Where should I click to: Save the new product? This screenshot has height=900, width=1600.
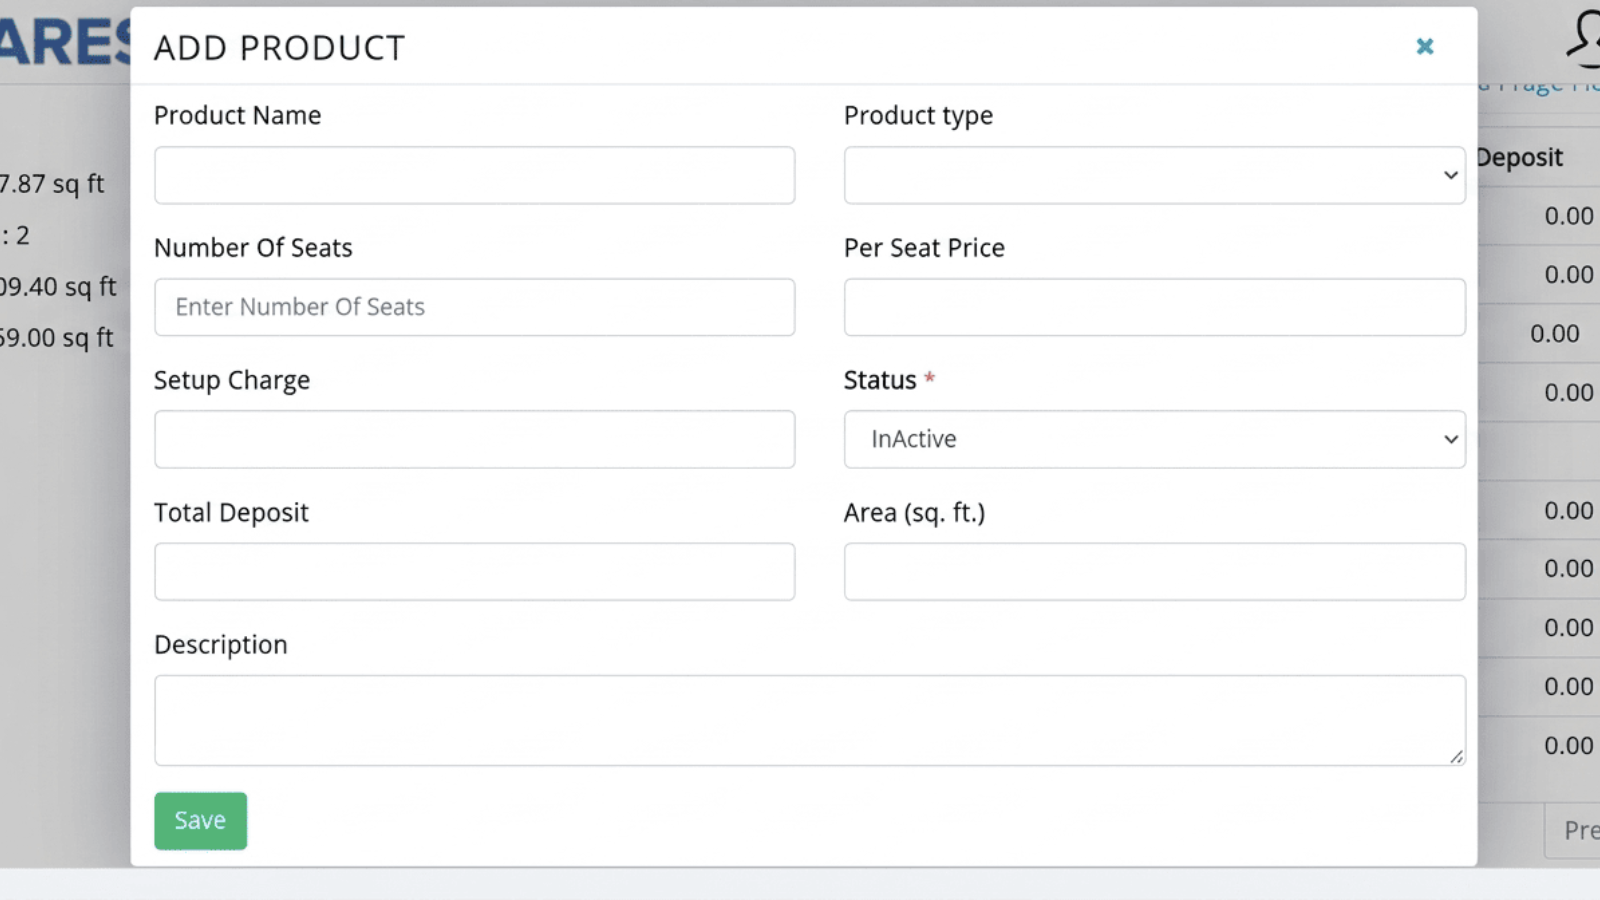[x=200, y=821]
